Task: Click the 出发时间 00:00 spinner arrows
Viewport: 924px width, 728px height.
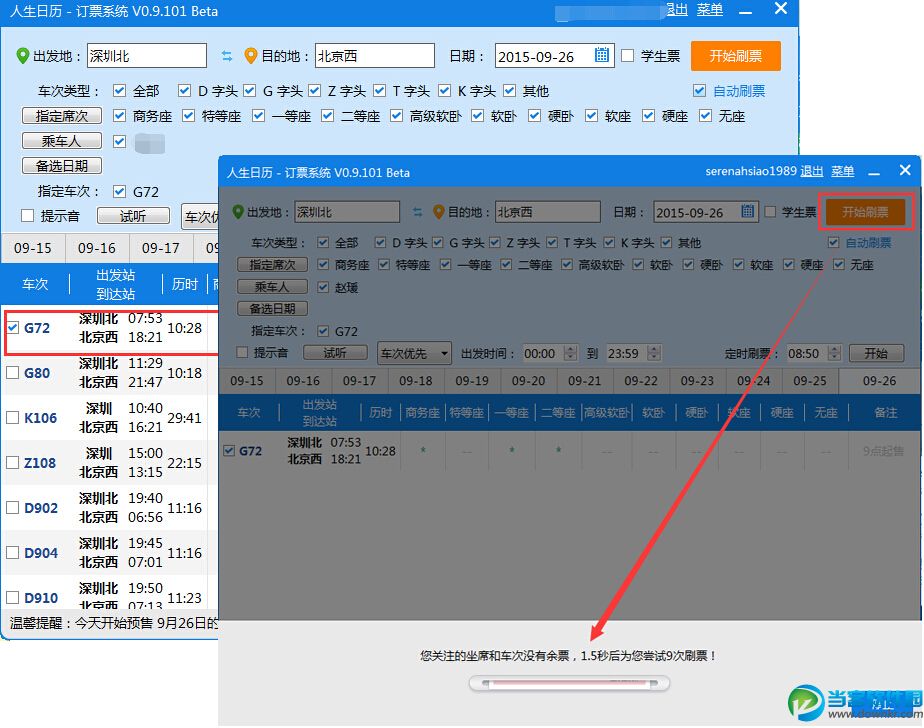Action: [570, 353]
